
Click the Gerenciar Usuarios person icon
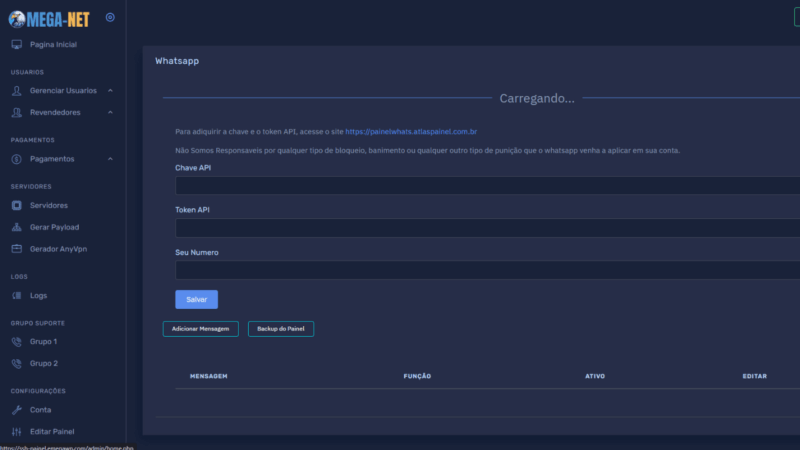click(17, 91)
